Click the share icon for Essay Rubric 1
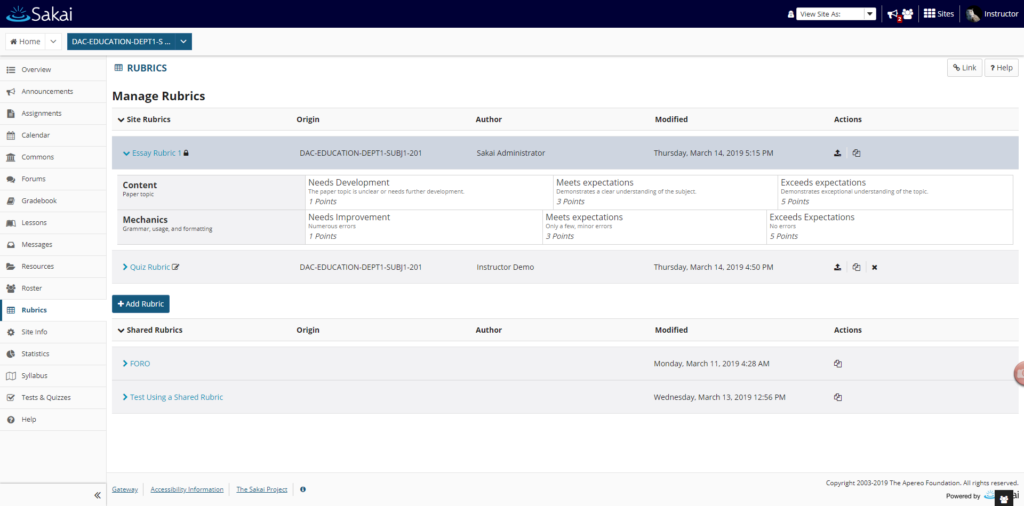The height and width of the screenshot is (506, 1024). (837, 153)
